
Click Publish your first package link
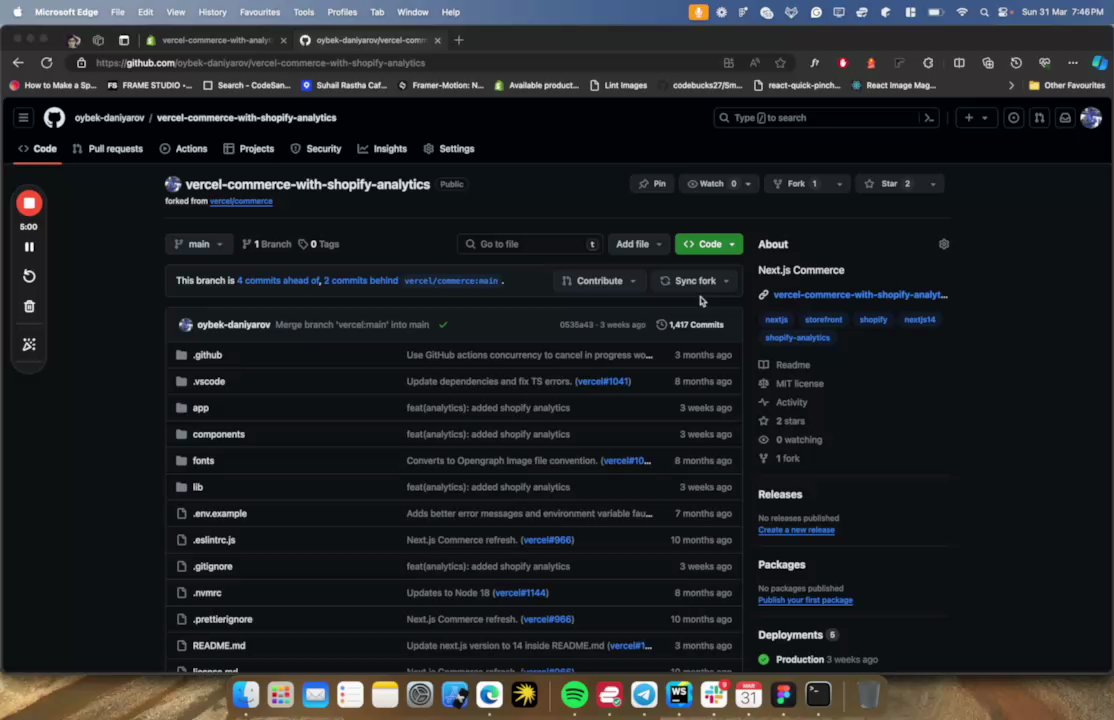tap(805, 601)
